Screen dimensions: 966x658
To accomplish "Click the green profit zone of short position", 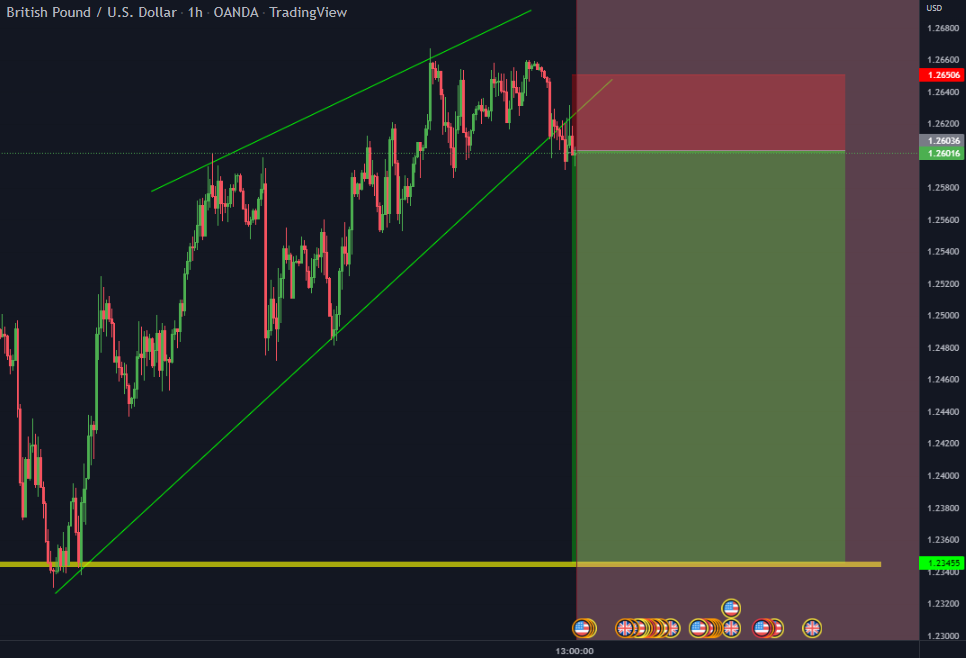I will click(x=710, y=356).
